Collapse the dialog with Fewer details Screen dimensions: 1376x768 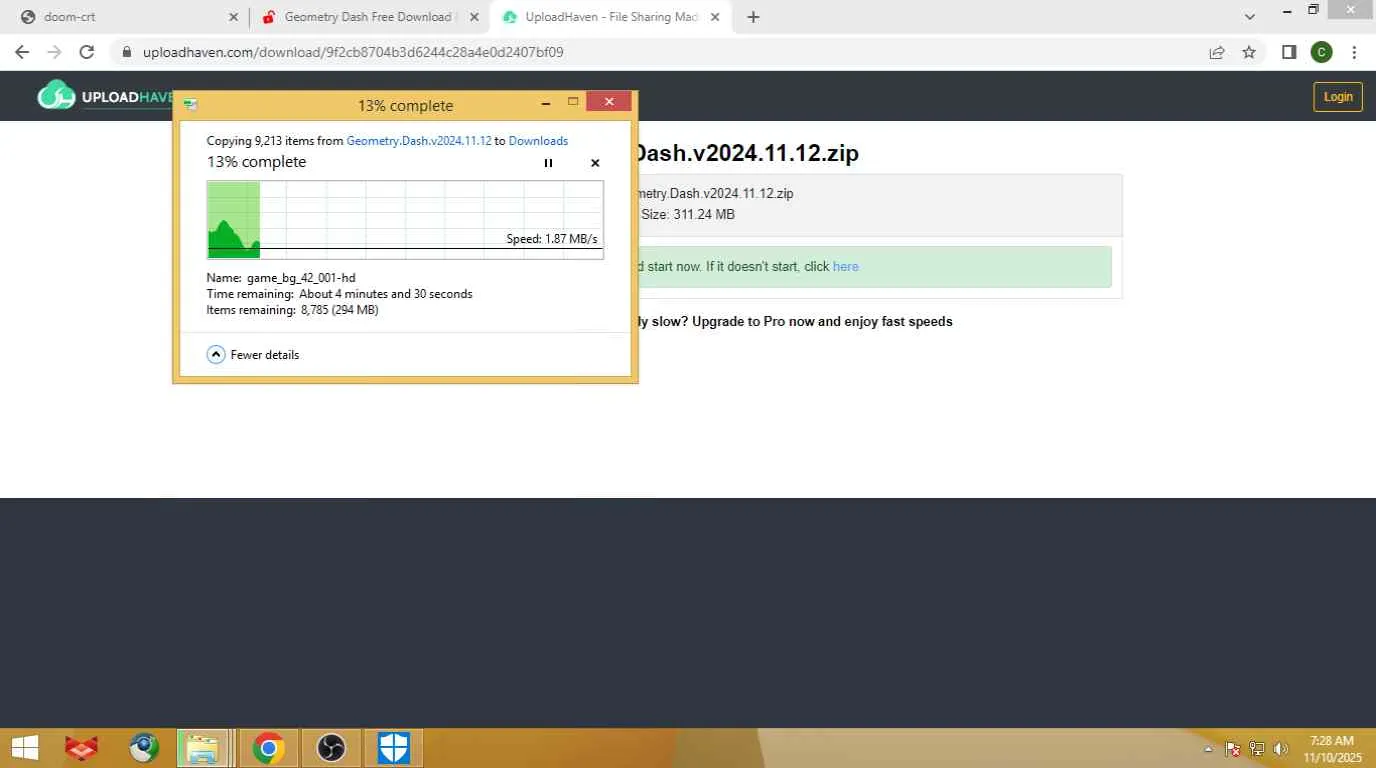tap(253, 355)
